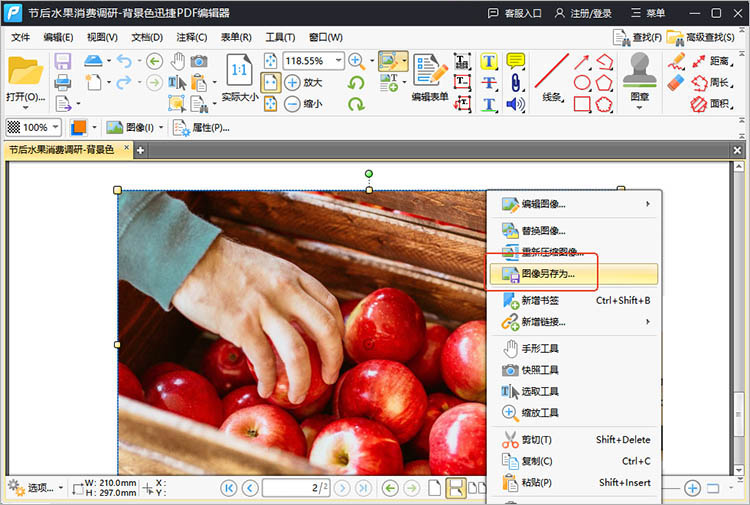Select the Eraser tool
Screen dimensions: 750x505
pyautogui.click(x=676, y=82)
